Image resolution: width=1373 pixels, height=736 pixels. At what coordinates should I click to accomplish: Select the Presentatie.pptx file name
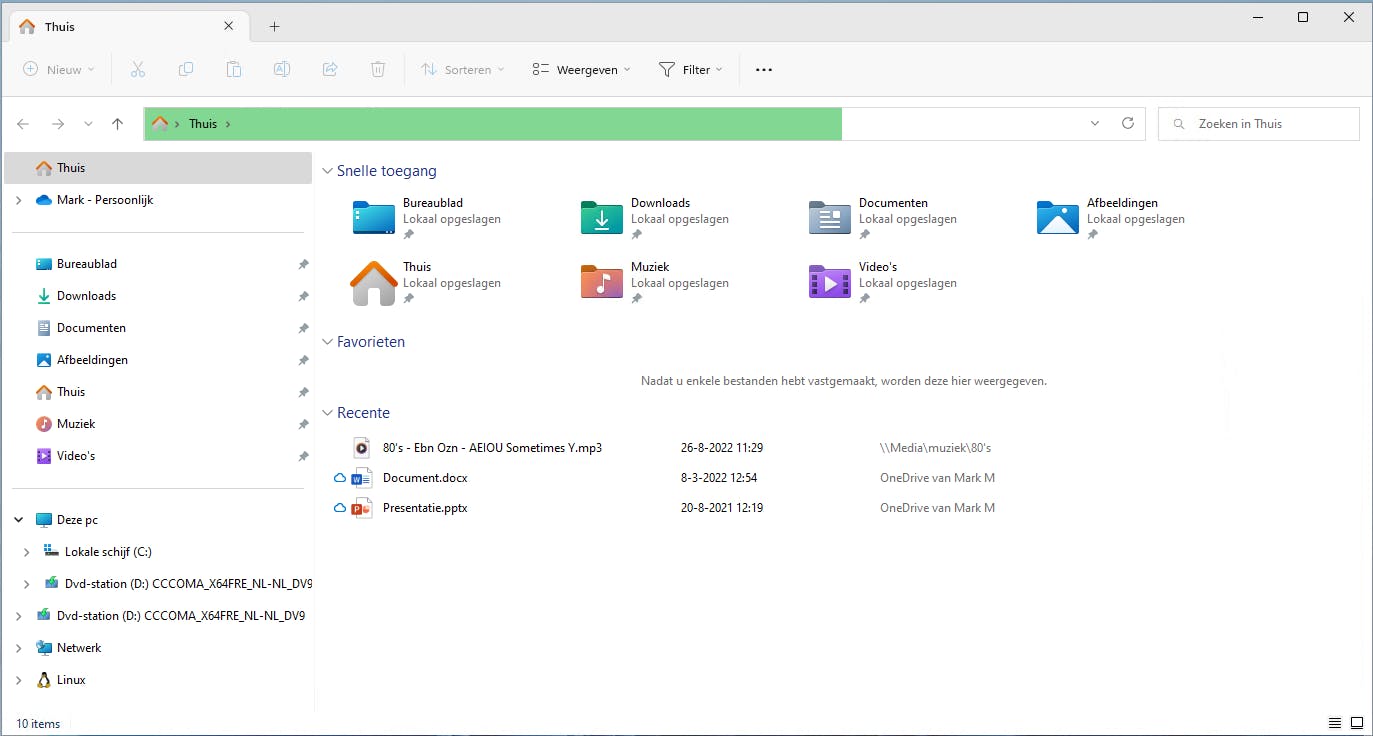425,508
